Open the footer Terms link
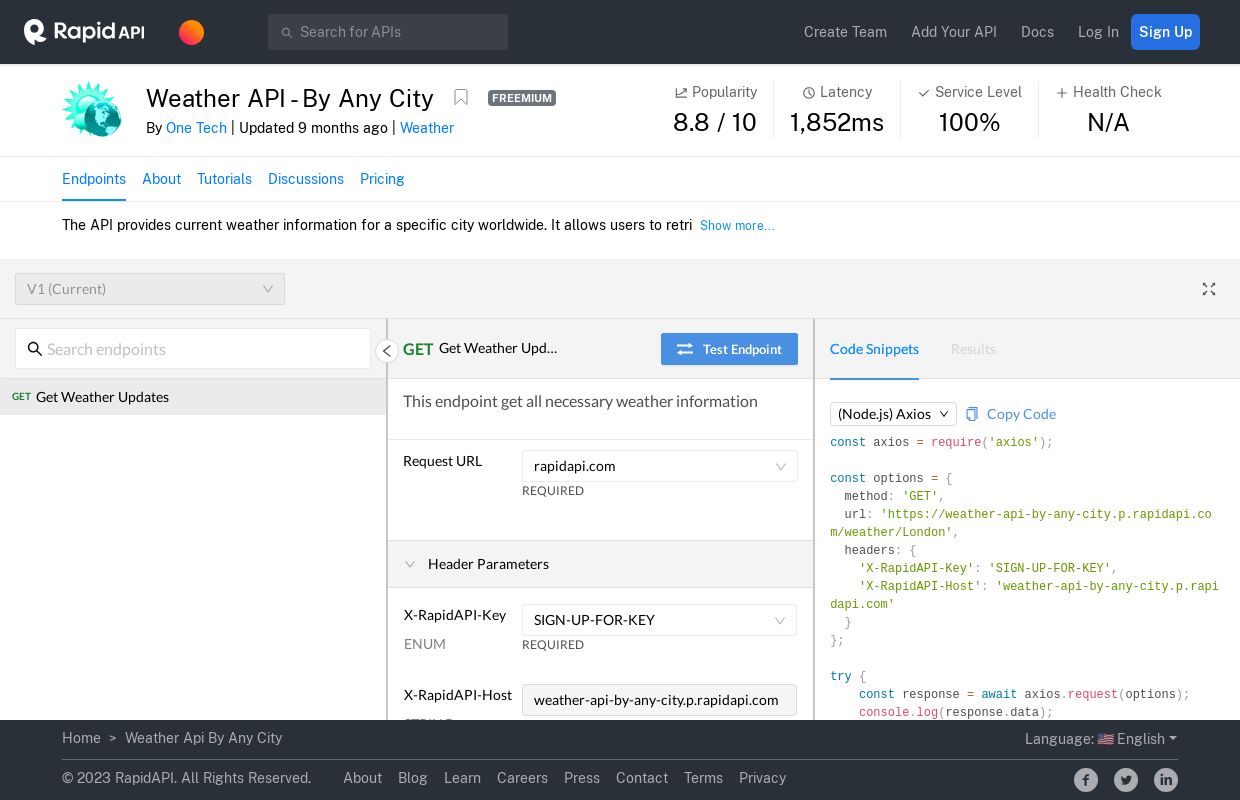 [703, 778]
